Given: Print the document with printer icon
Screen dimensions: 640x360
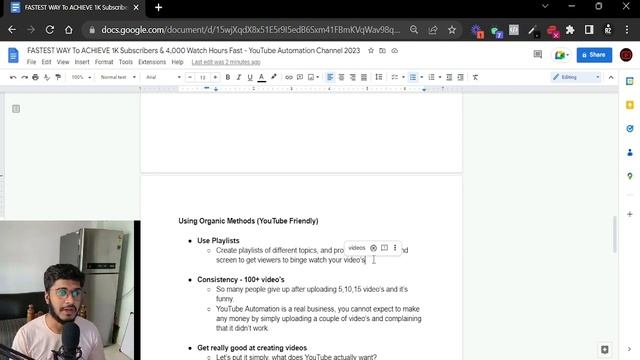Looking at the screenshot, I should coord(36,77).
